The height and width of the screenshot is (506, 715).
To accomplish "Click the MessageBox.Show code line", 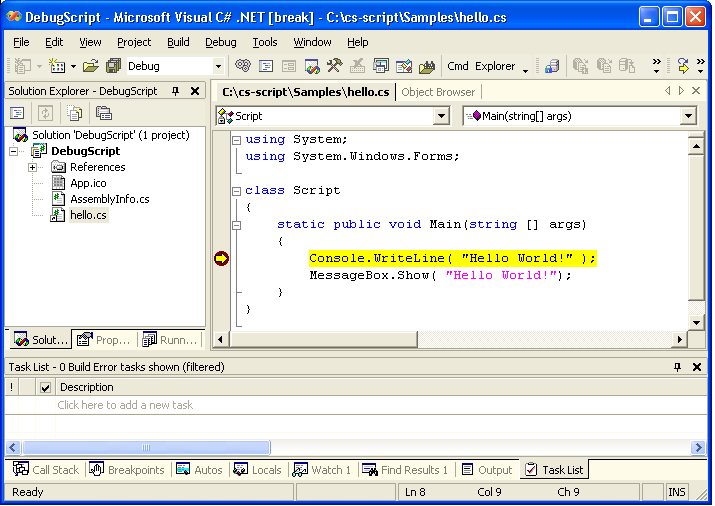I will [440, 275].
